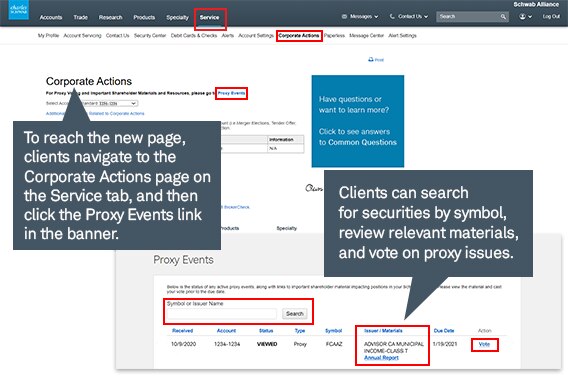Screen dimensions: 568x382
Task: Open Contact Us in the Service submenu
Action: tap(117, 35)
